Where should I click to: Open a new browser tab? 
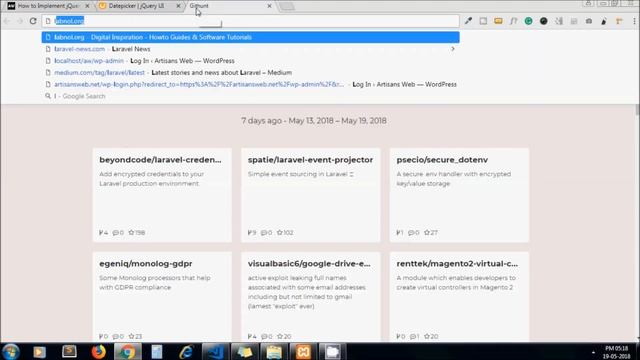[x=287, y=6]
